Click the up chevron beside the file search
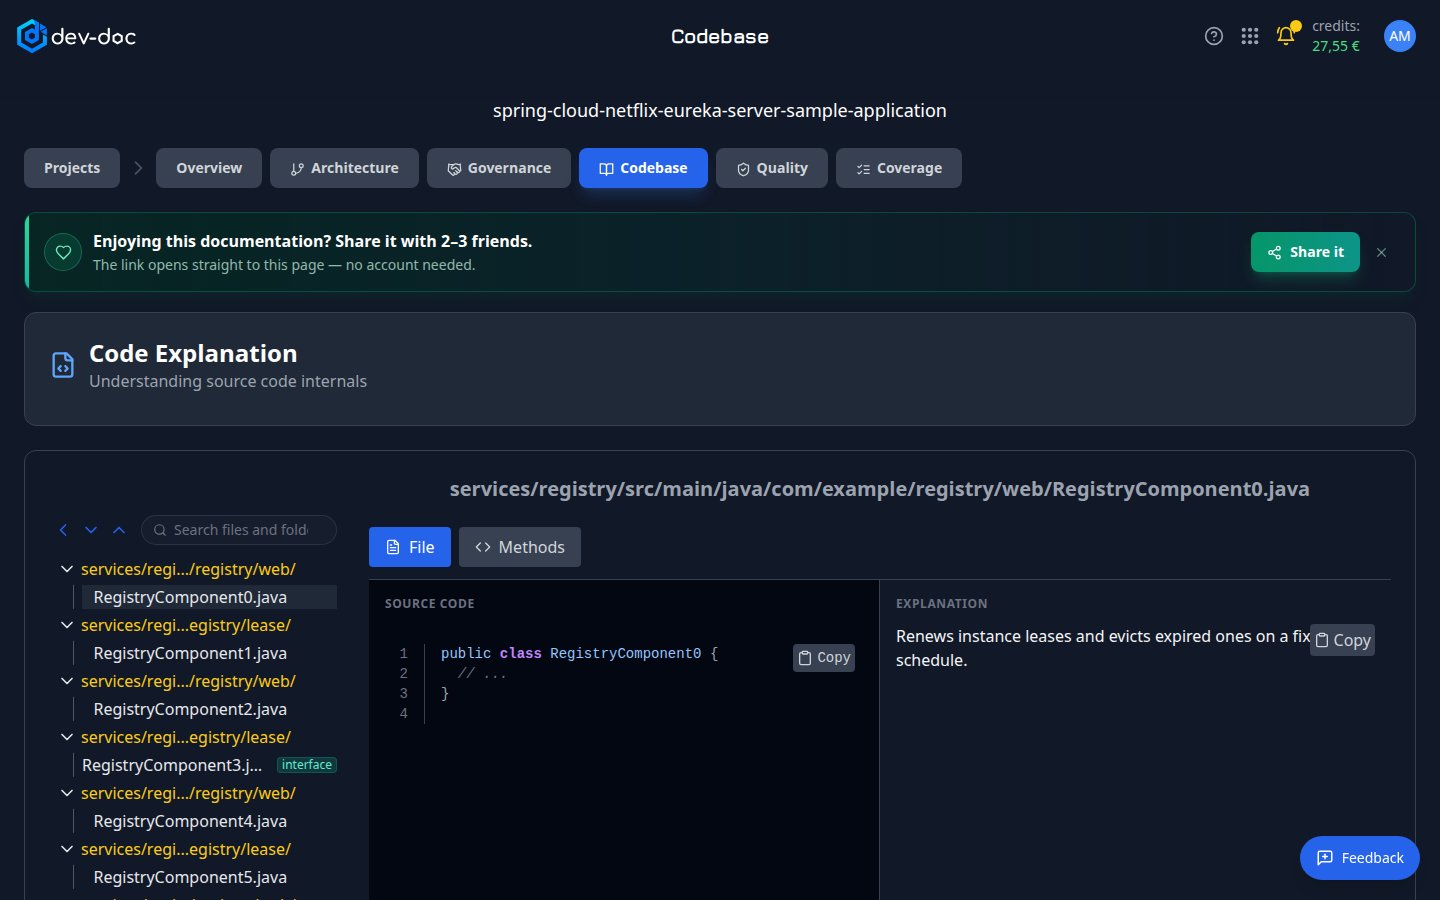1440x900 pixels. (x=119, y=530)
